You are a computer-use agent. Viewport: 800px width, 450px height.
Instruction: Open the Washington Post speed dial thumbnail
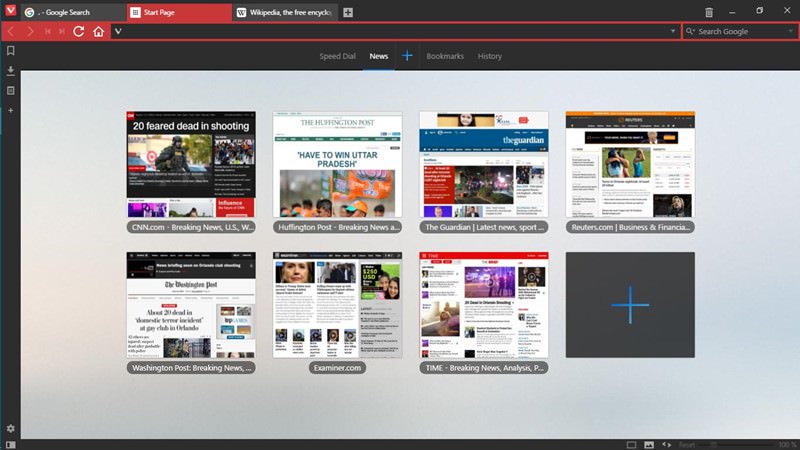[x=191, y=305]
